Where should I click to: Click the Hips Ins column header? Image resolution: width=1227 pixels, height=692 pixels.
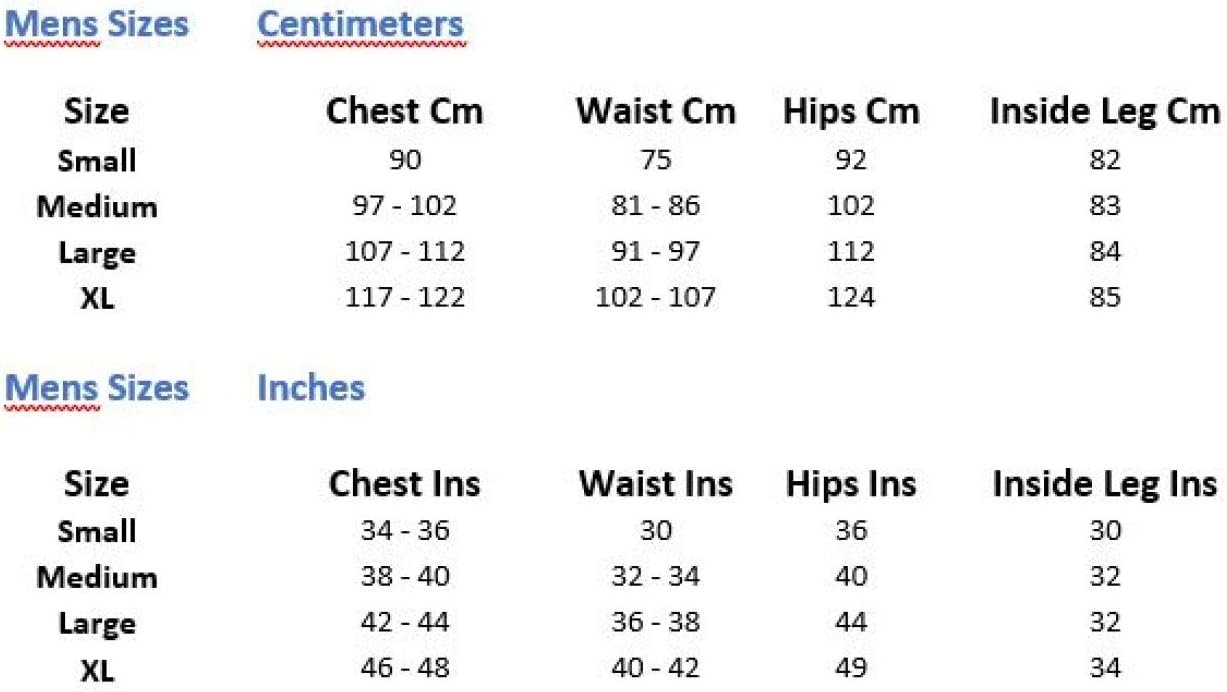point(851,484)
